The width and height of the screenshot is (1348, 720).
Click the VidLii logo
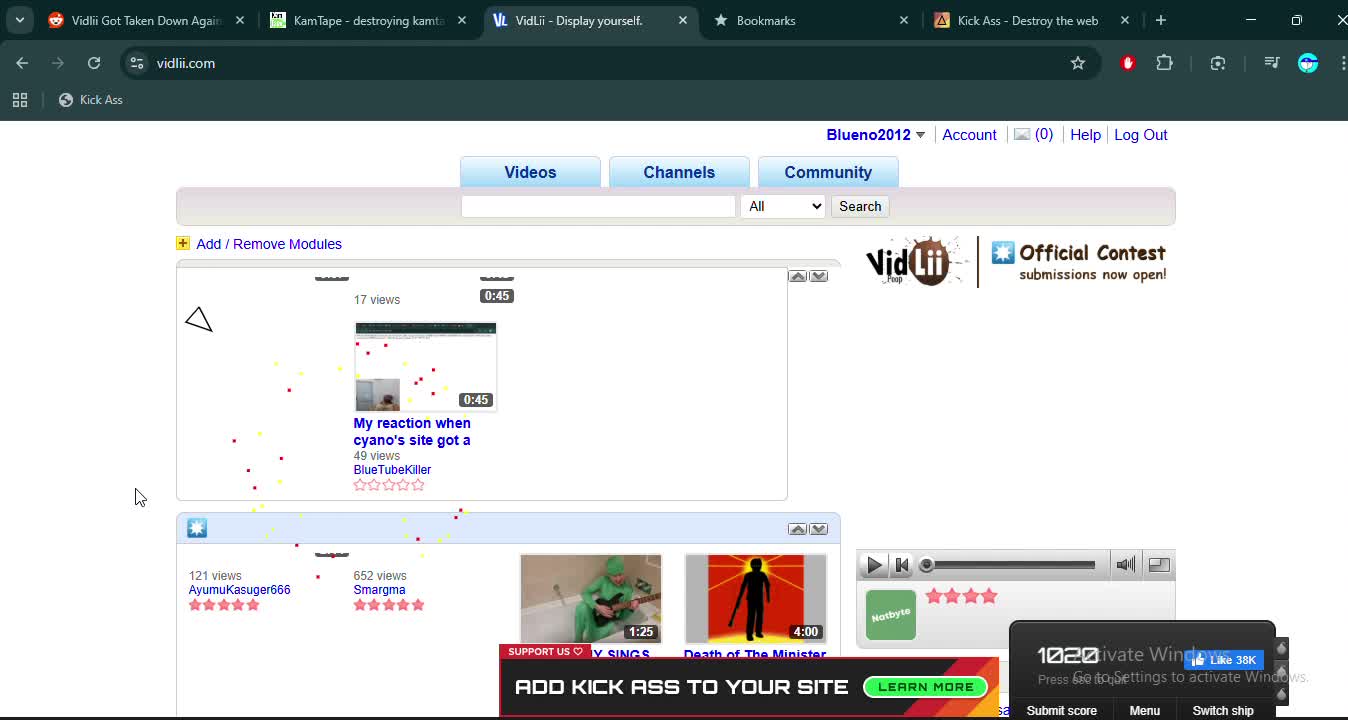pos(910,261)
